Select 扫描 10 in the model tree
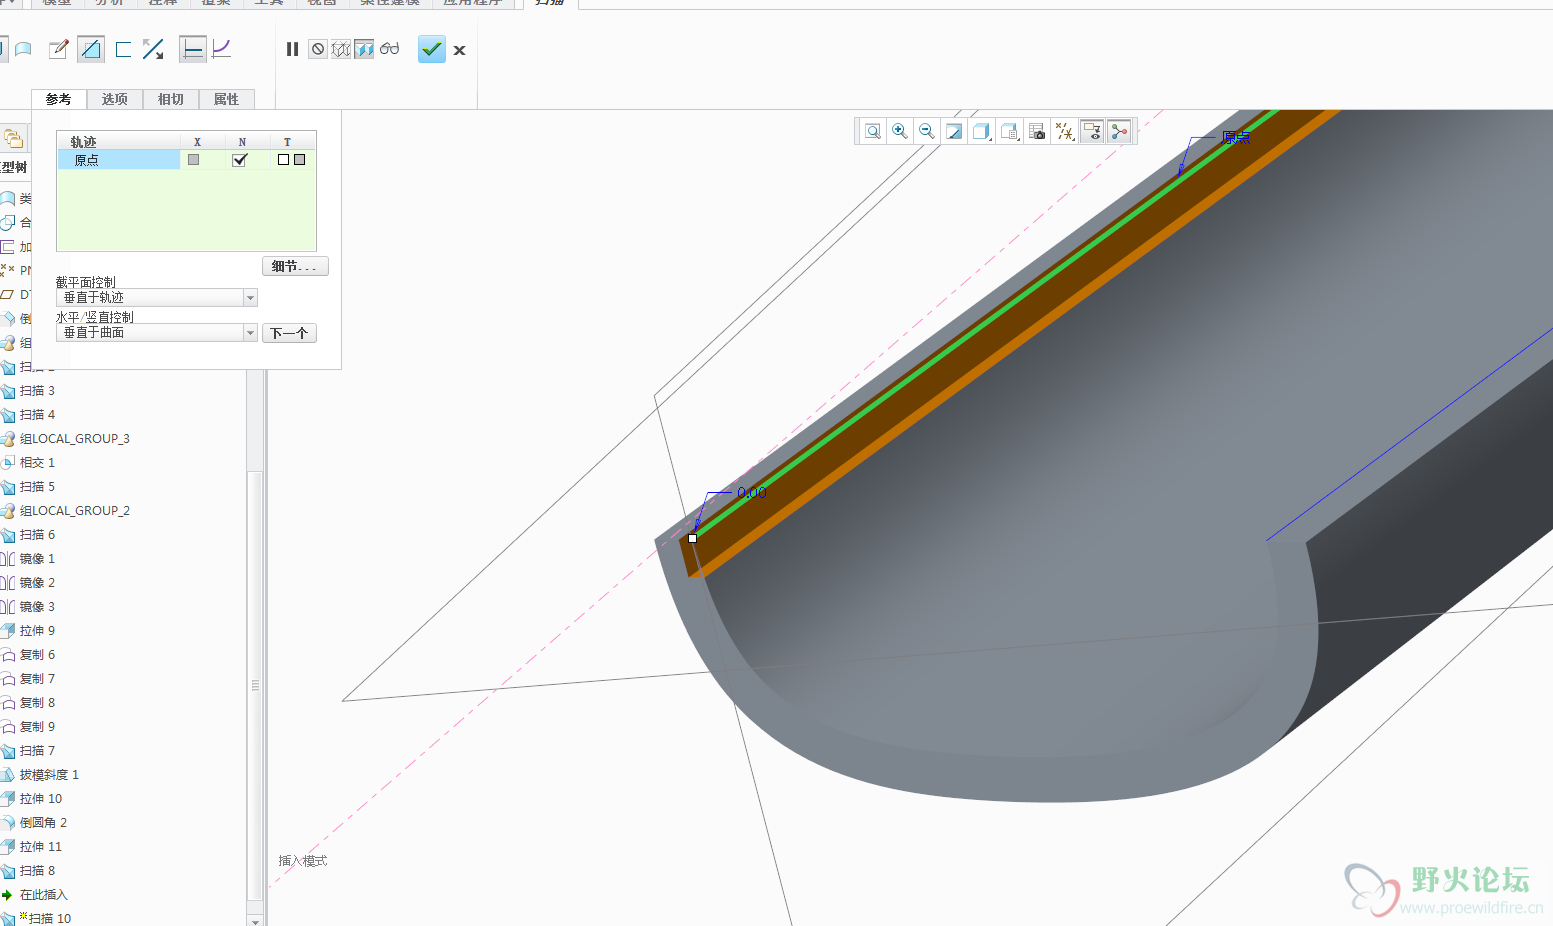Image resolution: width=1553 pixels, height=926 pixels. [x=49, y=918]
